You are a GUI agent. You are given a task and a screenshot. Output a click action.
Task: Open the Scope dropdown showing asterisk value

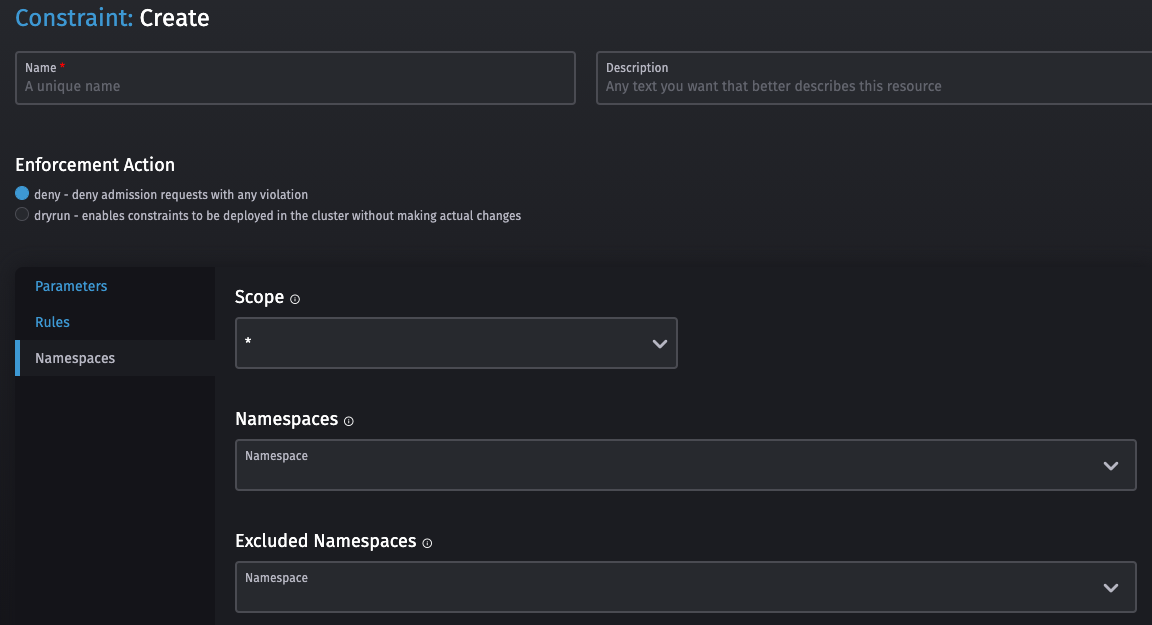pos(440,343)
